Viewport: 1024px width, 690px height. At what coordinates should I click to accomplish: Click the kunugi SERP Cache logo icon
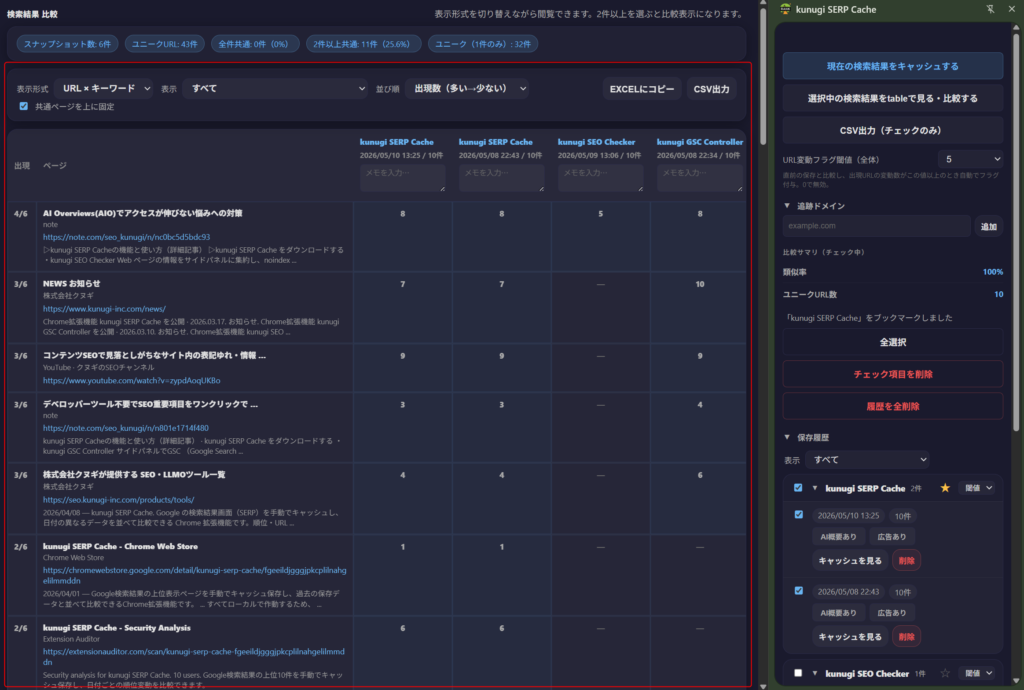pos(785,9)
